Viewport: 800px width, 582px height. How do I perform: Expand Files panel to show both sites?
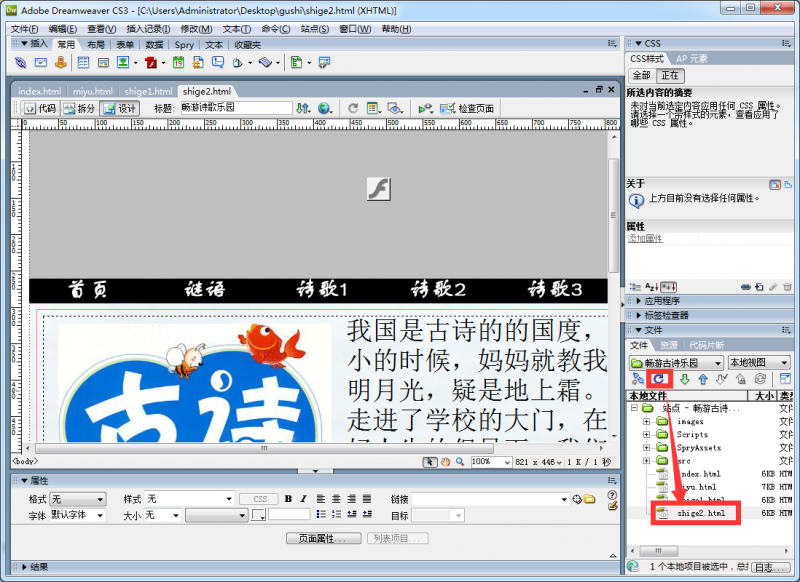(x=785, y=379)
